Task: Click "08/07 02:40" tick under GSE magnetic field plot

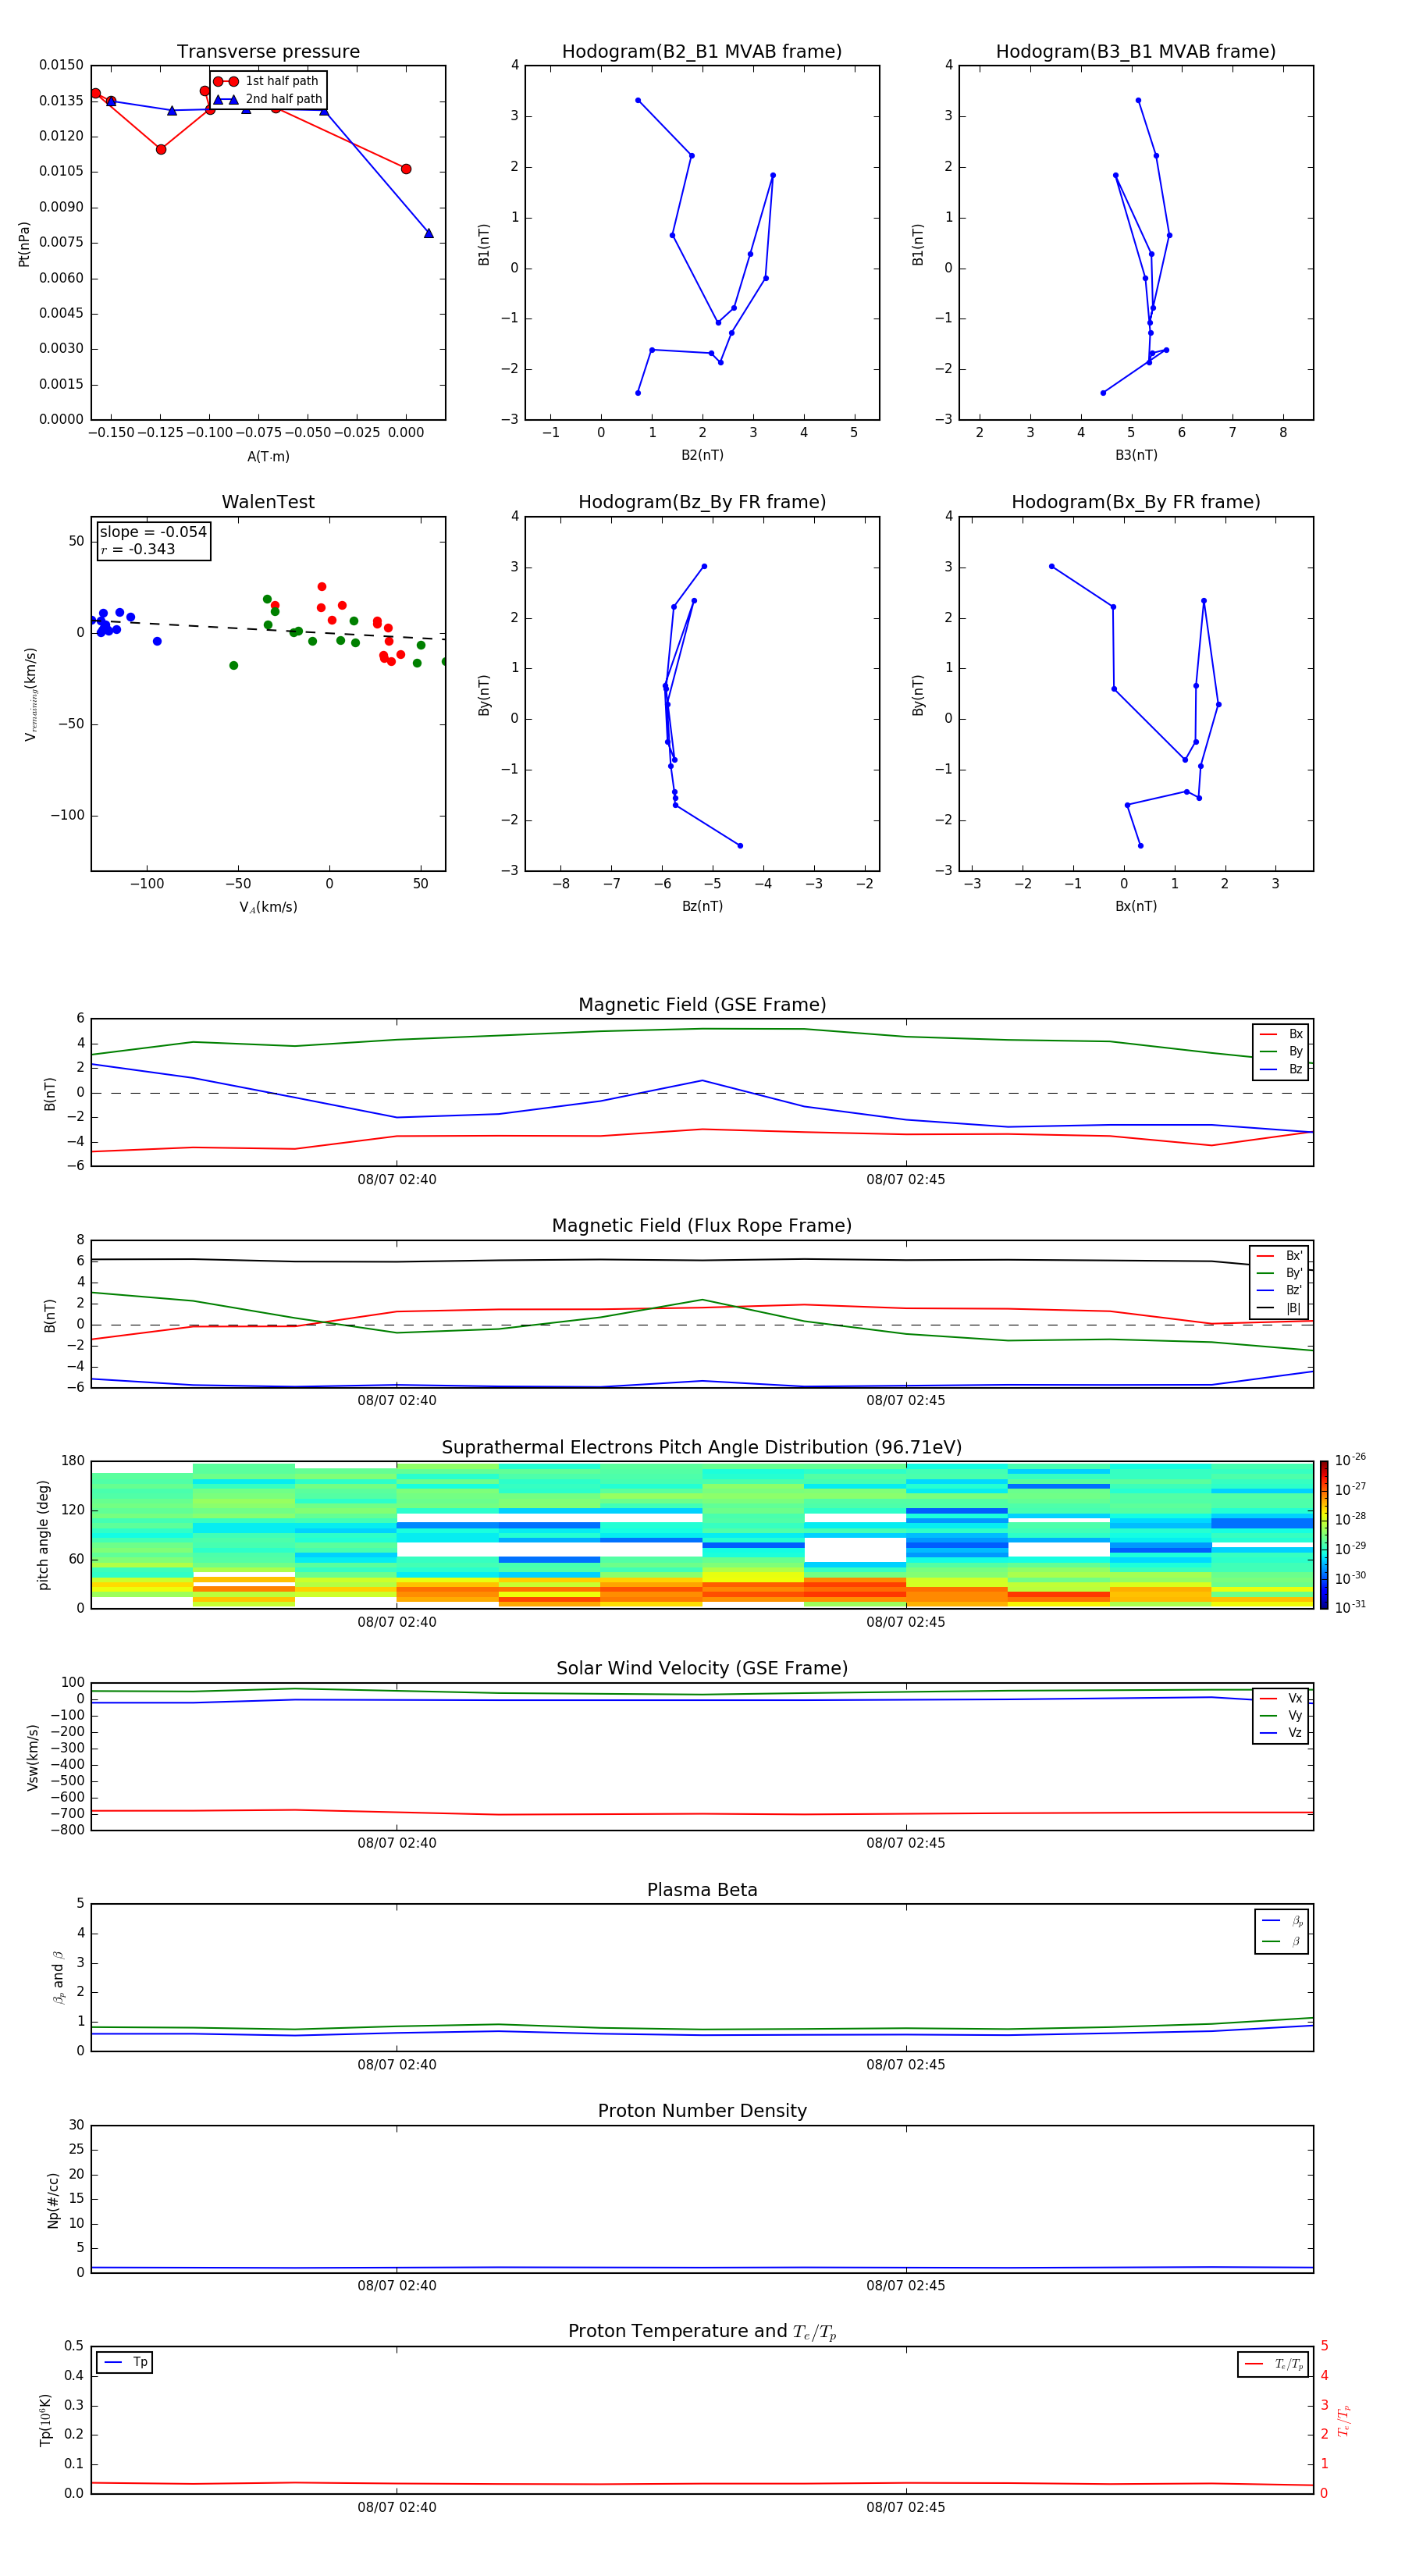Action: 397,1180
